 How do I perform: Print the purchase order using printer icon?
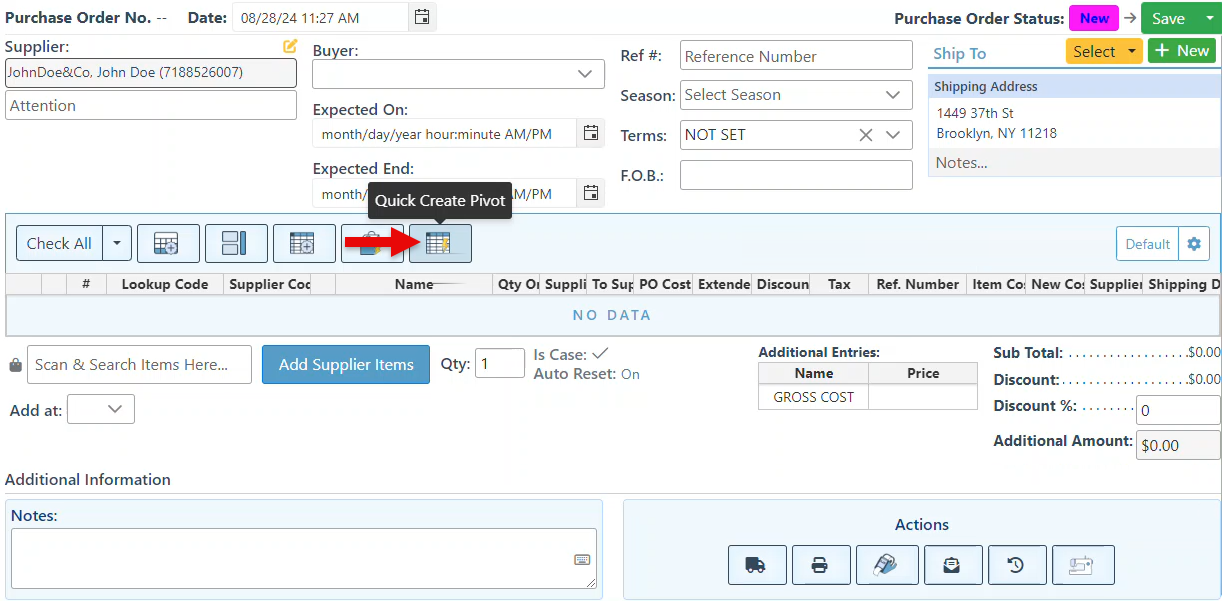[820, 565]
